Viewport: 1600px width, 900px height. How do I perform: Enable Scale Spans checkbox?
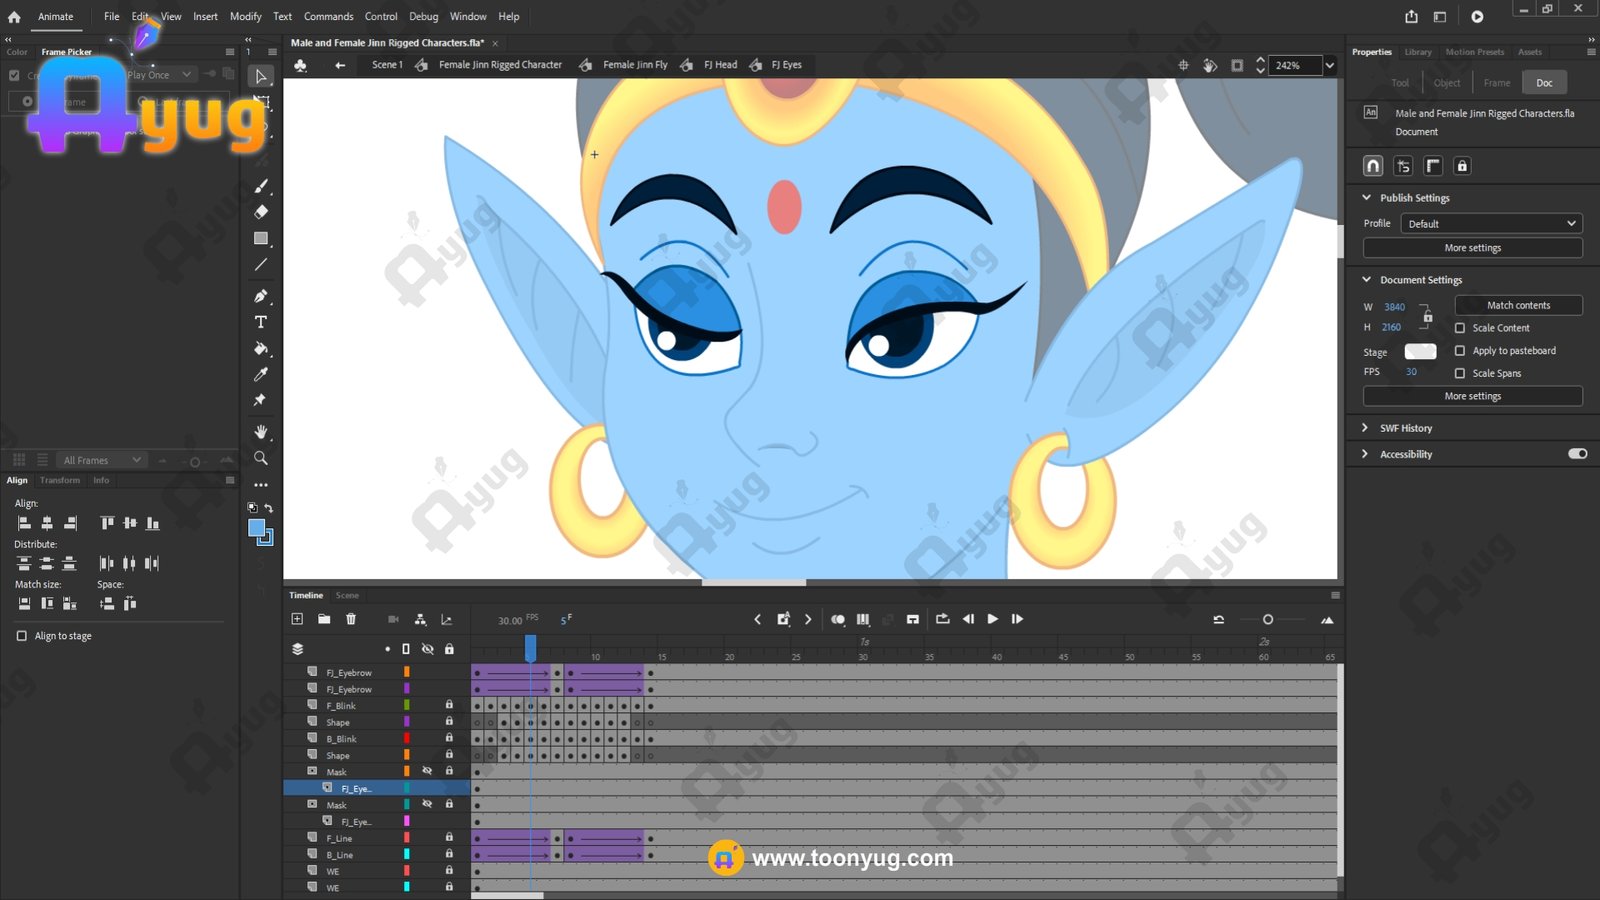[1460, 373]
